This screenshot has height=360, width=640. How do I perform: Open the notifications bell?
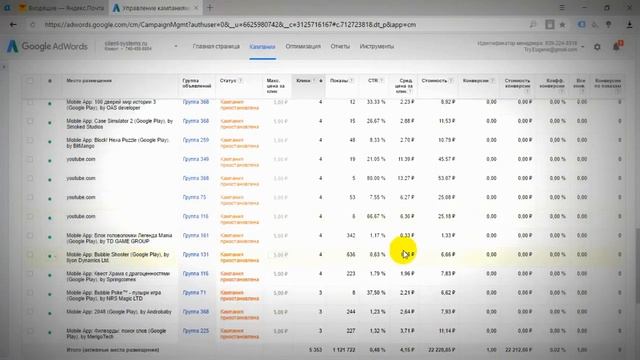[x=617, y=47]
